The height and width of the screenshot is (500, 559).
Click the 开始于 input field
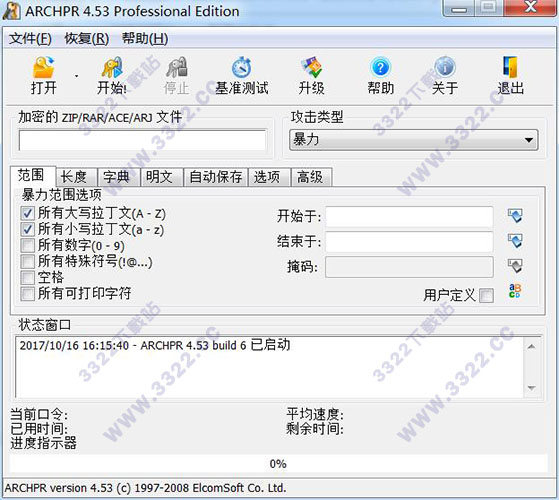pos(409,216)
